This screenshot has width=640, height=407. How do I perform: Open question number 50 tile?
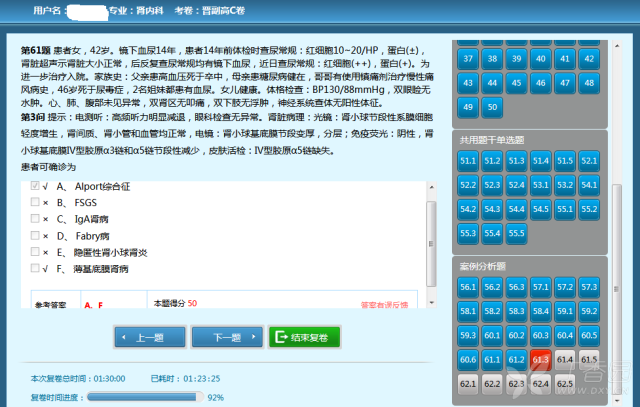pos(492,107)
